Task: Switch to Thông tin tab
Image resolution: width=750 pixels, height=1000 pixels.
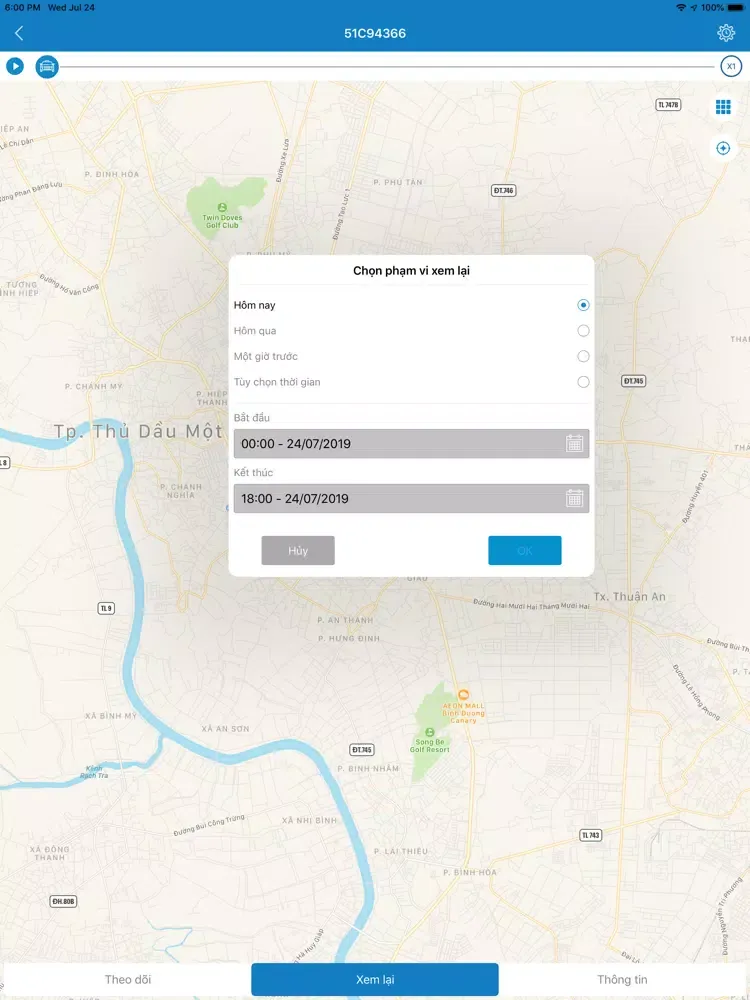Action: point(622,979)
